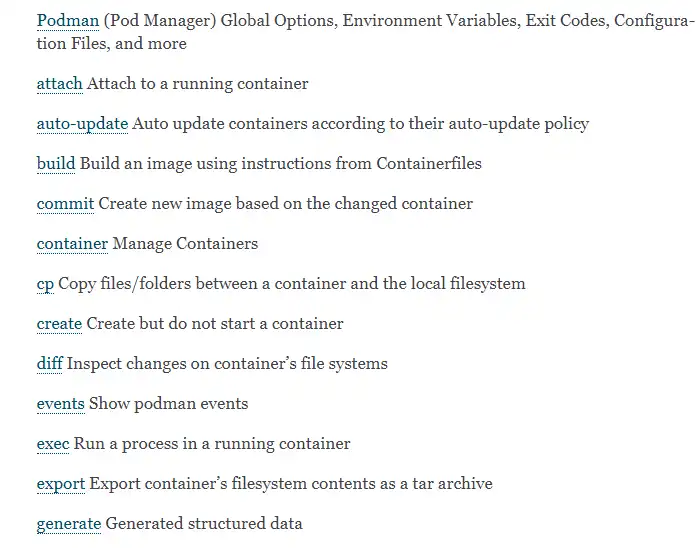
Task: Click the 'Generated structured data' description text
Action: click(204, 524)
